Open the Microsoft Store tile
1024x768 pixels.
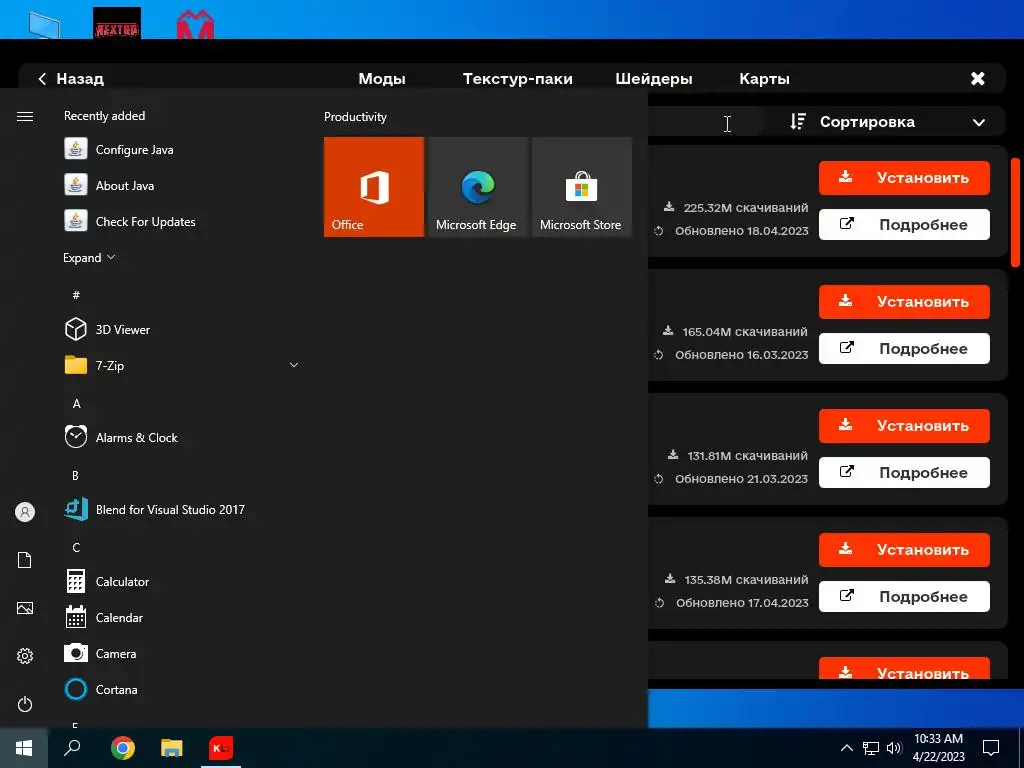(x=582, y=187)
